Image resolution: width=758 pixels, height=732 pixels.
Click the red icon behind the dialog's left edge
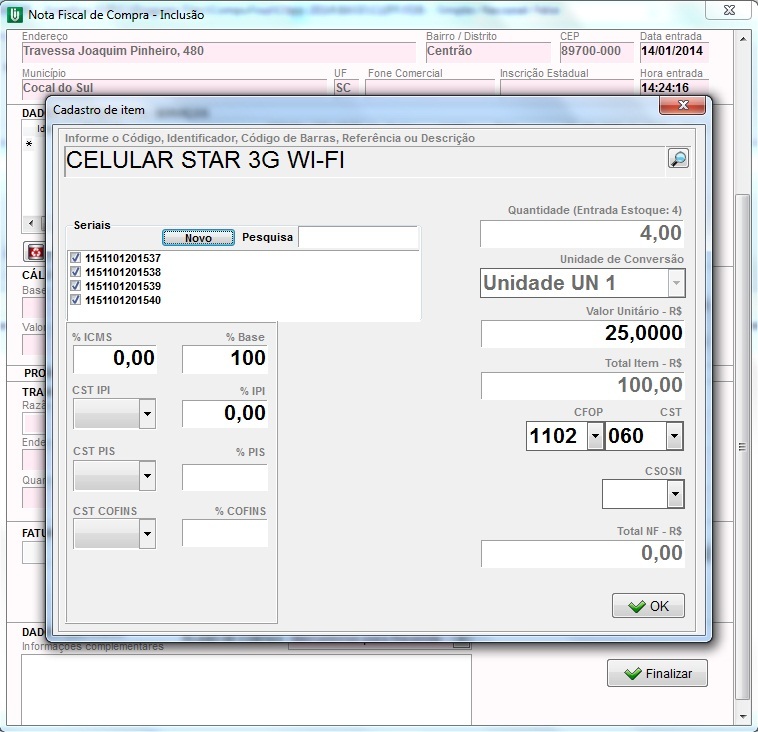tap(35, 252)
